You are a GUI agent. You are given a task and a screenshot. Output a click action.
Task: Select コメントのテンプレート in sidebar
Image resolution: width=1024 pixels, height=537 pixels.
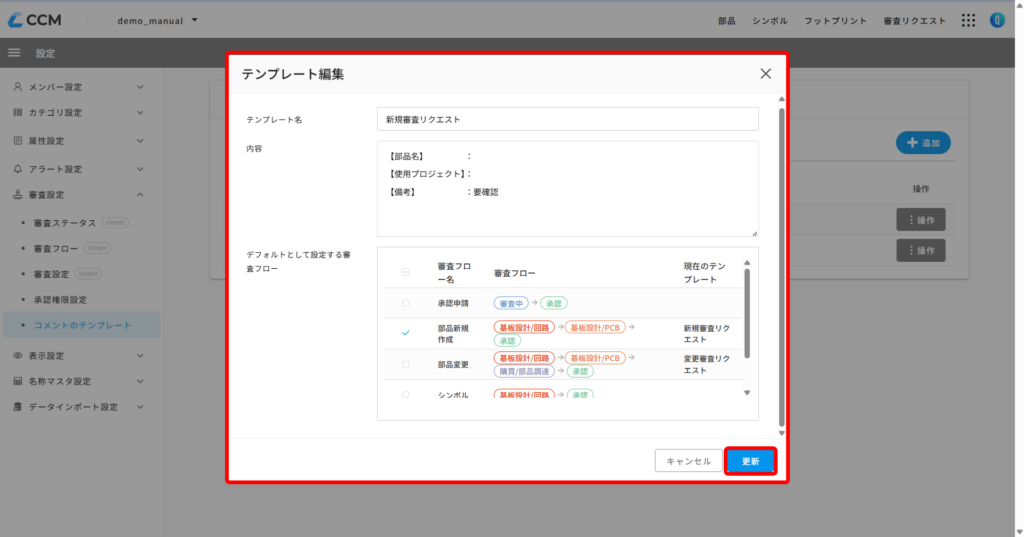point(82,325)
